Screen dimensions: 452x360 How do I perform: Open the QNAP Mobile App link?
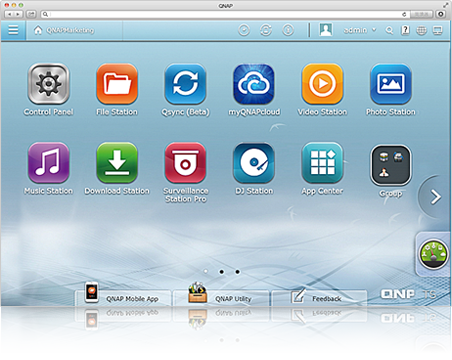123,297
